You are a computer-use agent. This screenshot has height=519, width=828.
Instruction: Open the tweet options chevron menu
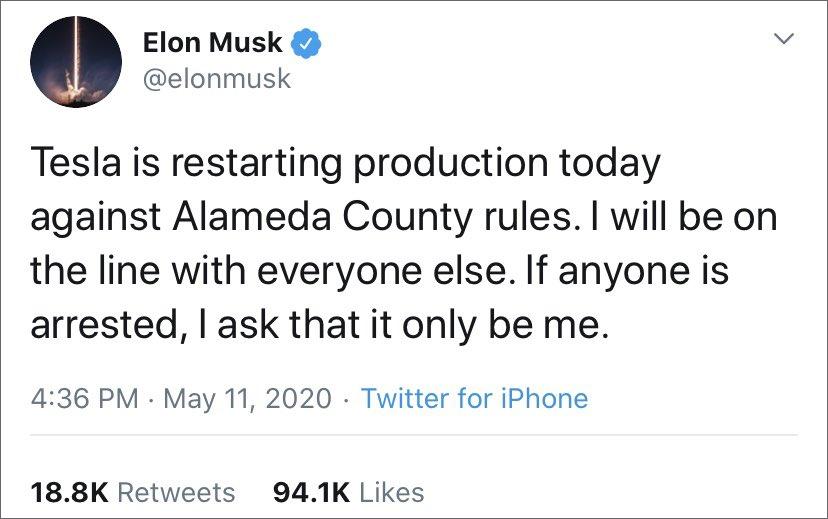click(785, 39)
